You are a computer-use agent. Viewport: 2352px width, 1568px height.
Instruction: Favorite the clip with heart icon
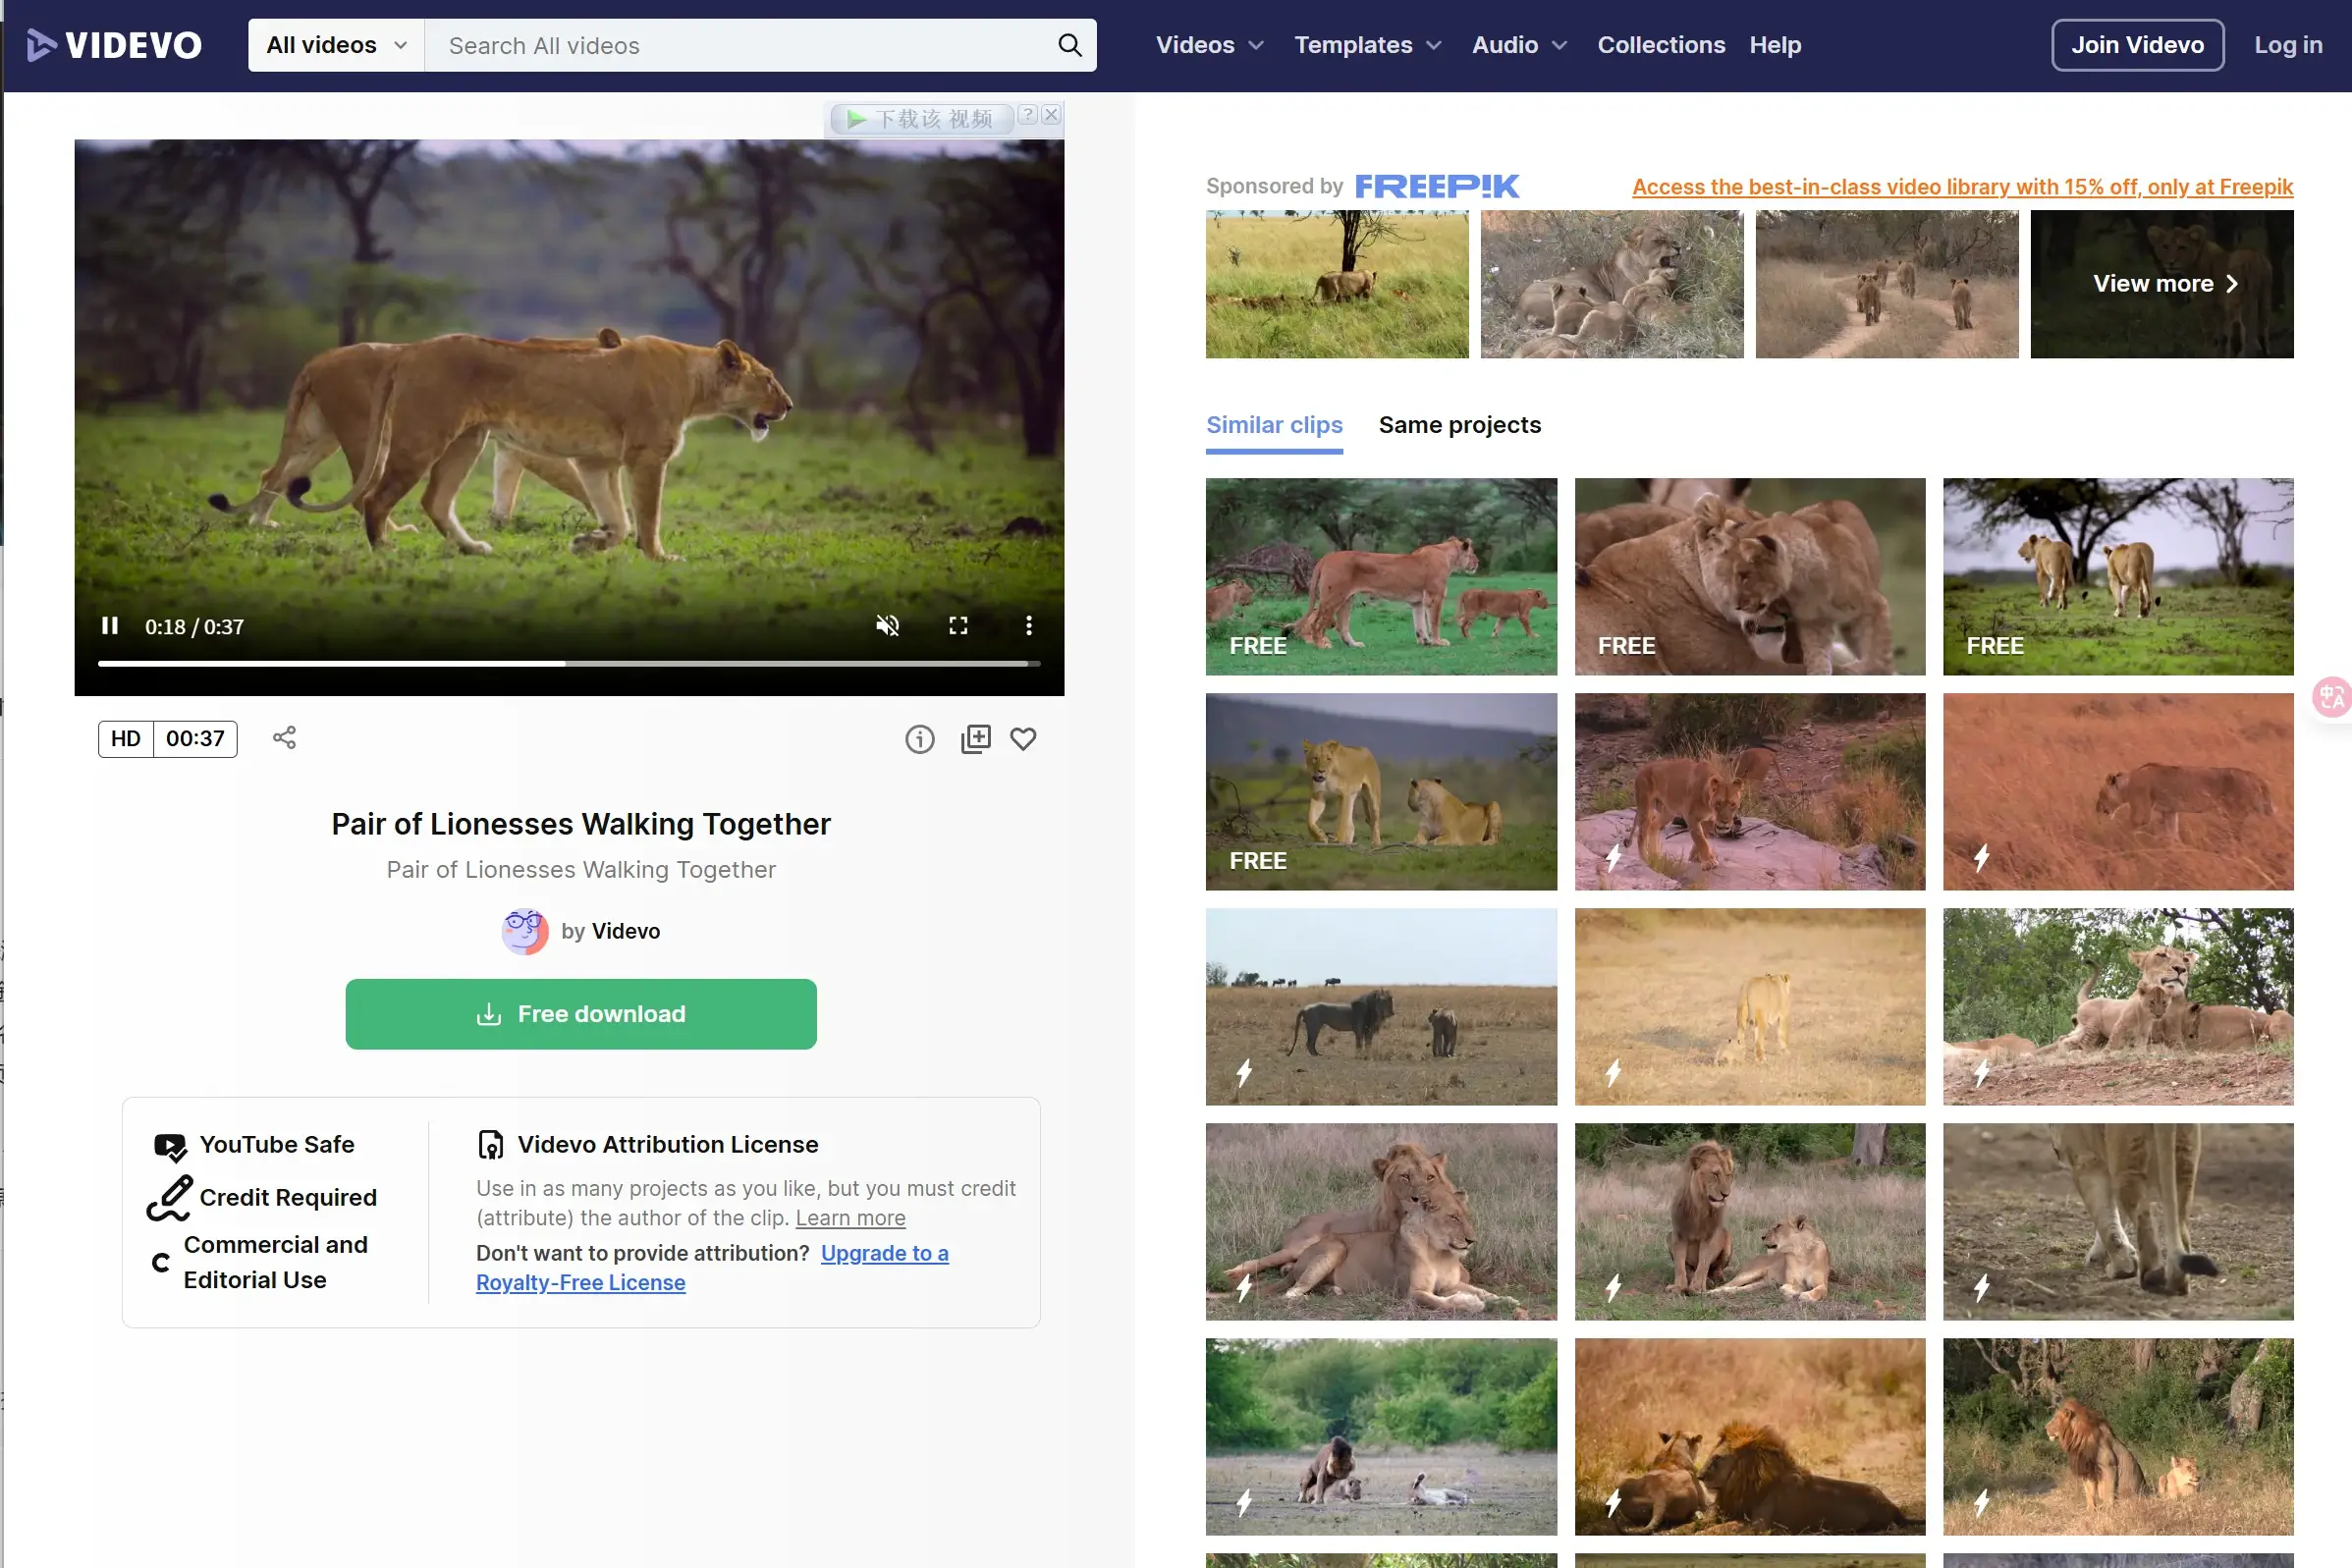pyautogui.click(x=1022, y=739)
